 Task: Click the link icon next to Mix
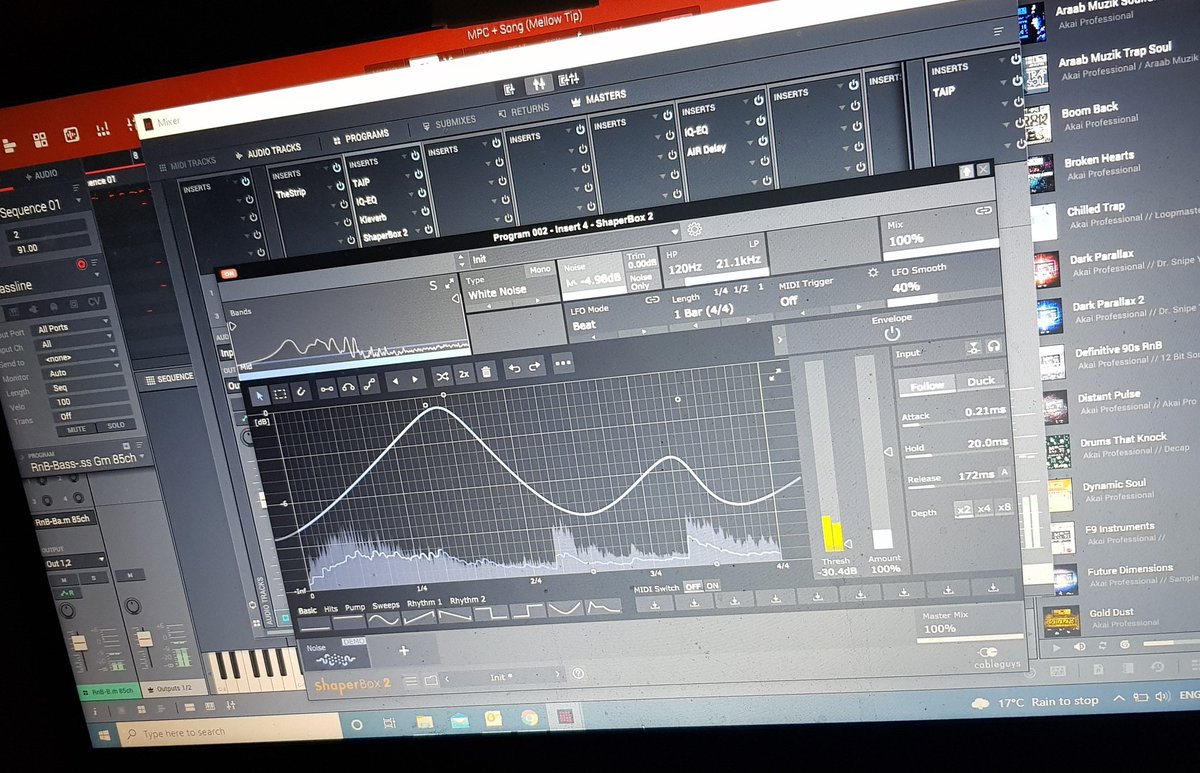tap(982, 212)
